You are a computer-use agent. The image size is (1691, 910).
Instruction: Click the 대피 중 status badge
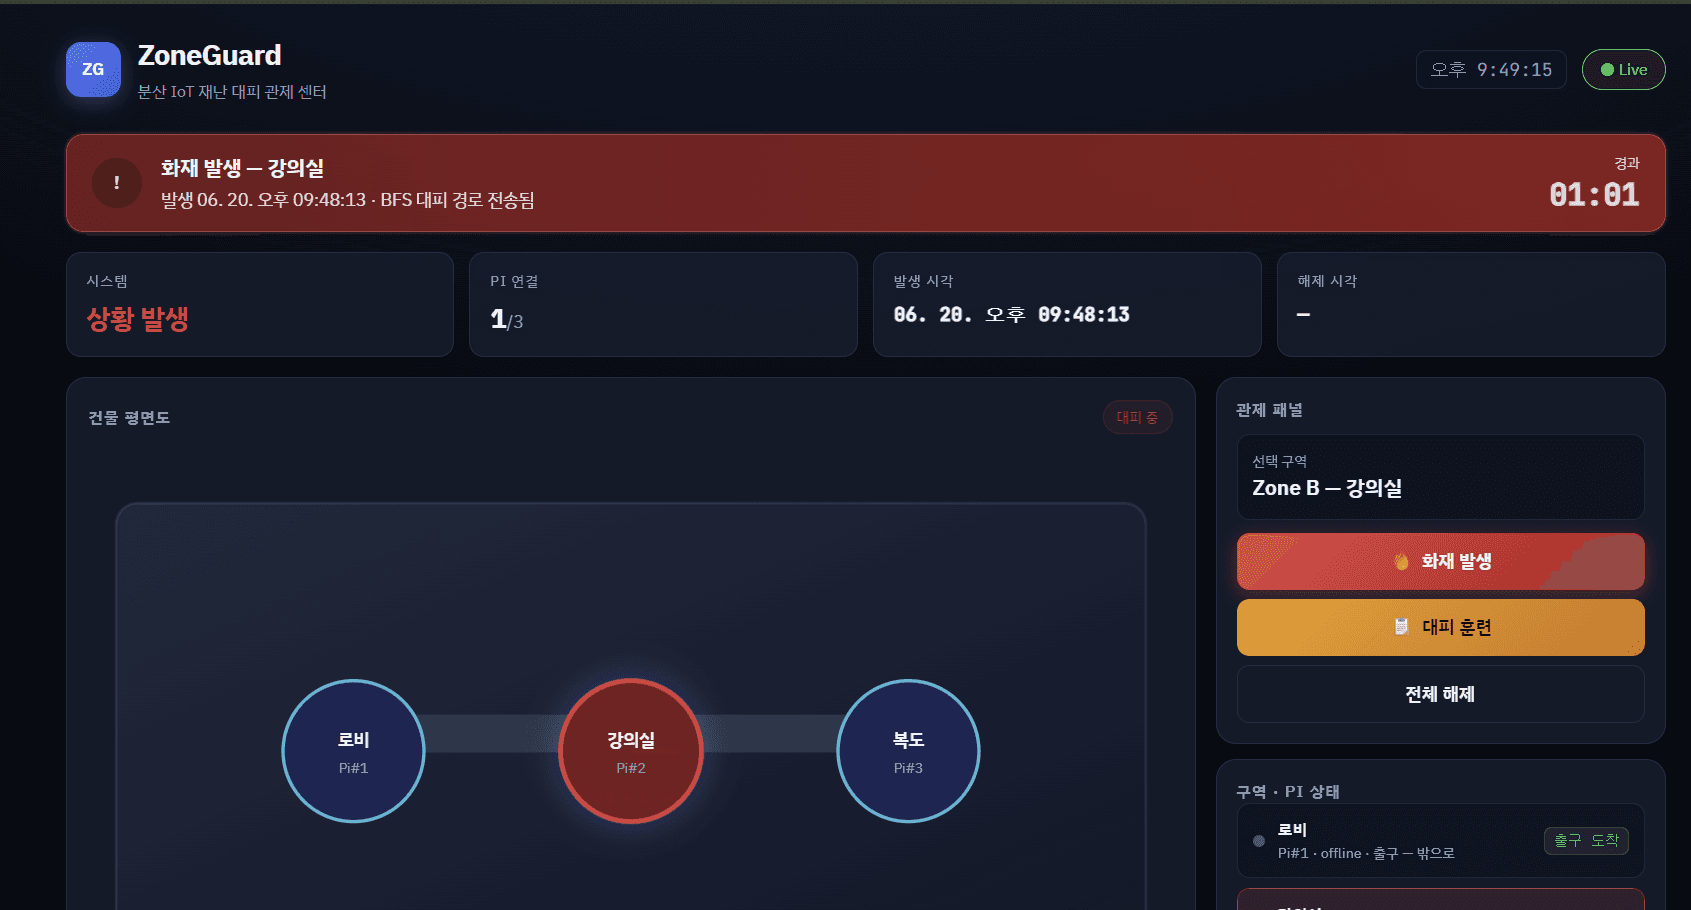coord(1137,417)
